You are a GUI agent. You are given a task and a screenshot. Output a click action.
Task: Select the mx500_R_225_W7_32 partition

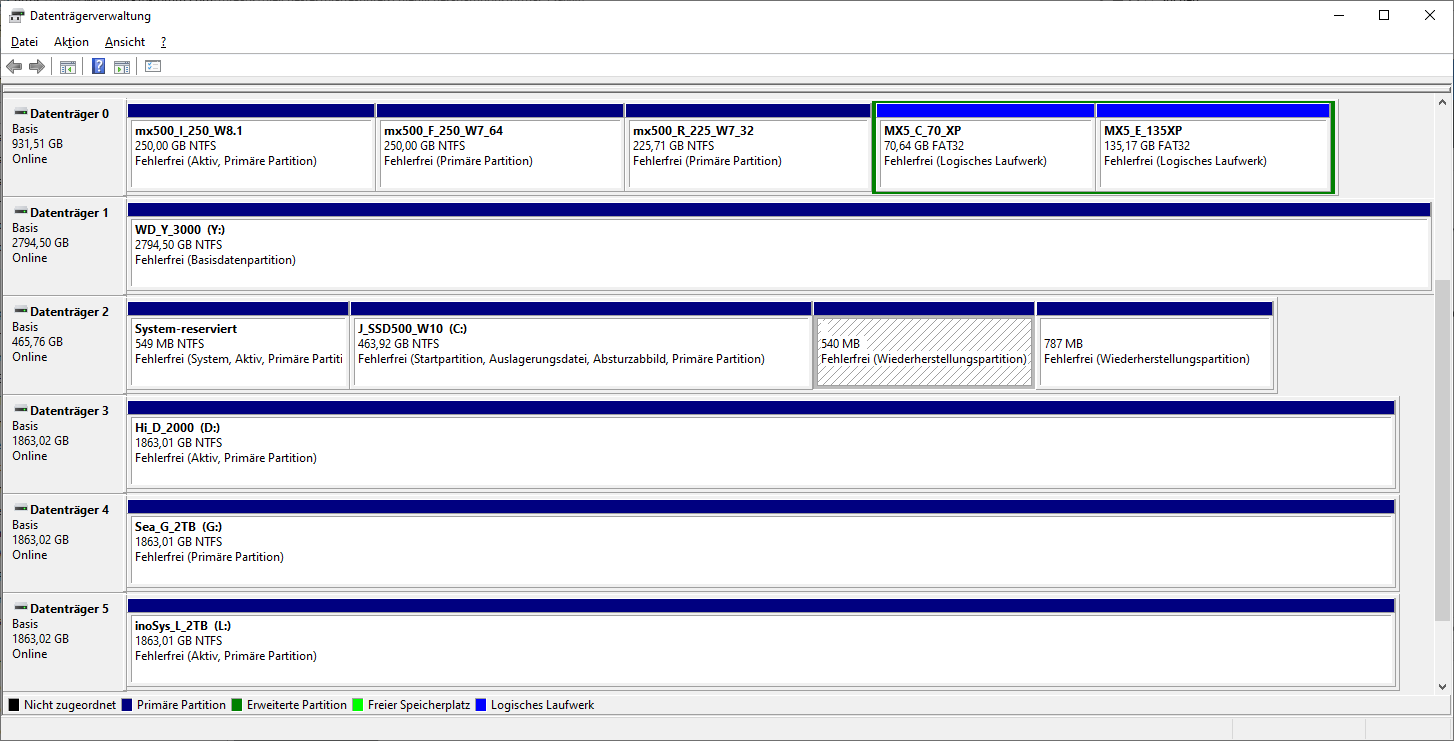749,146
